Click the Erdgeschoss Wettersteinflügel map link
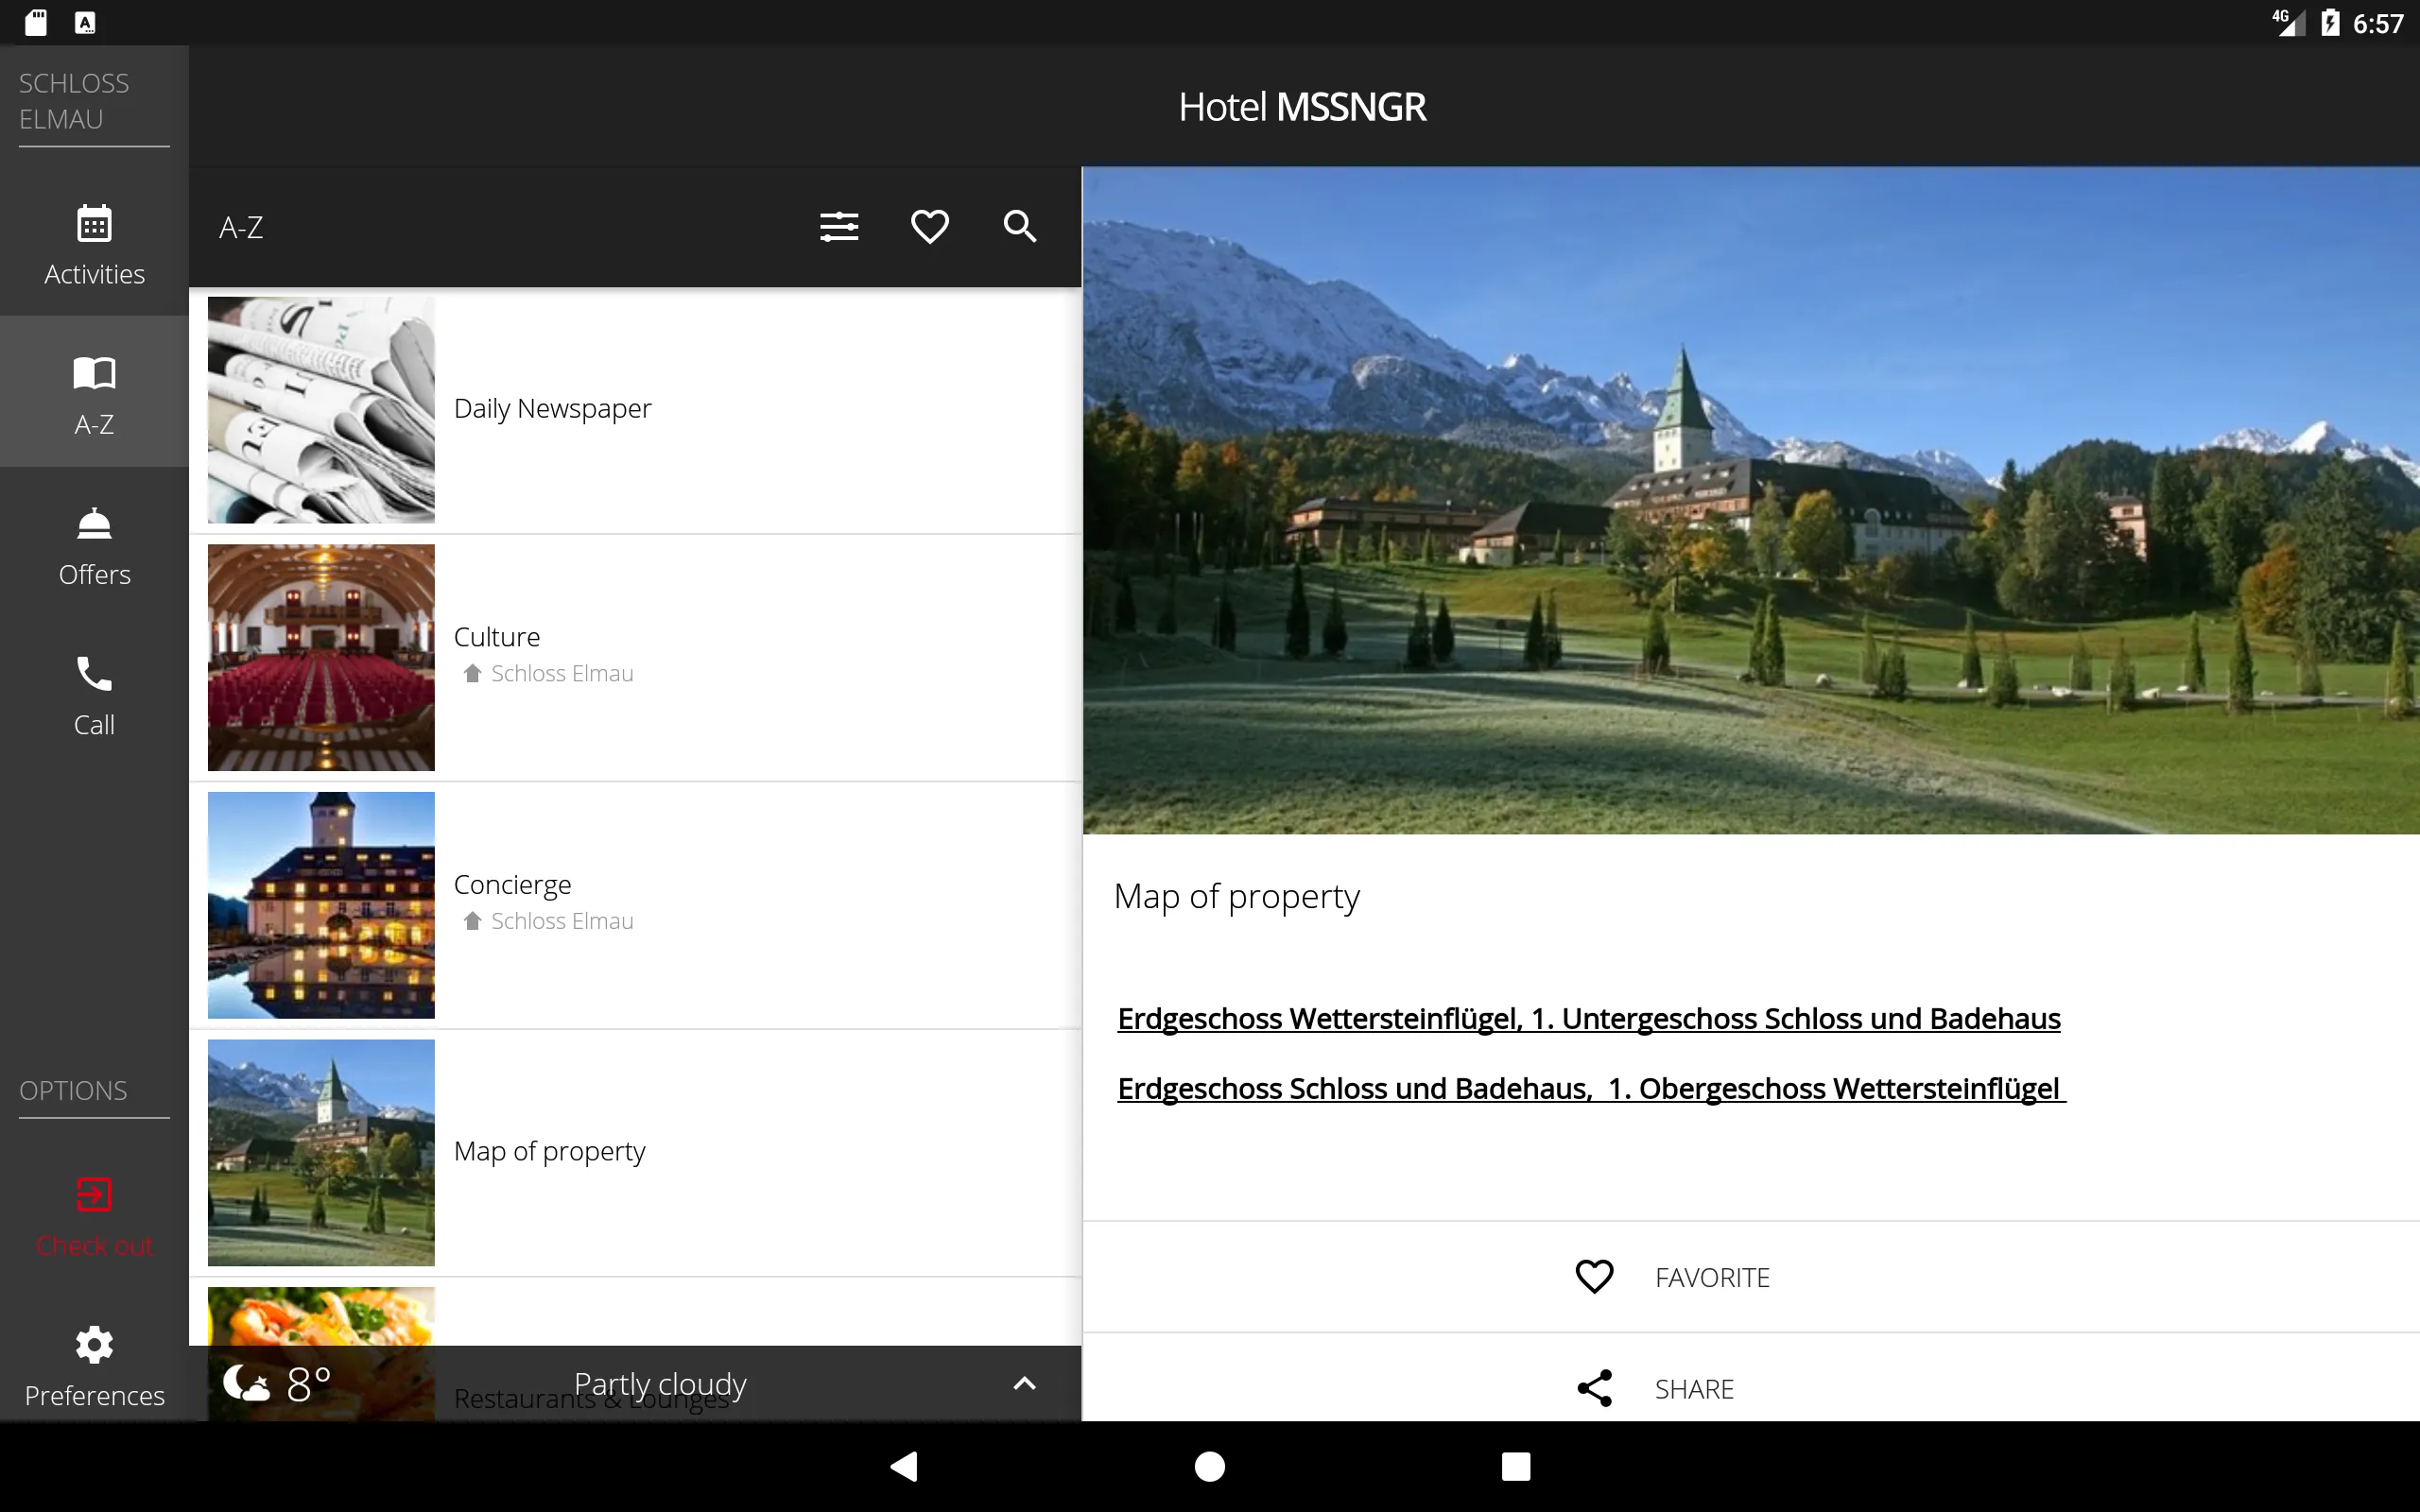This screenshot has width=2420, height=1512. click(1585, 1019)
